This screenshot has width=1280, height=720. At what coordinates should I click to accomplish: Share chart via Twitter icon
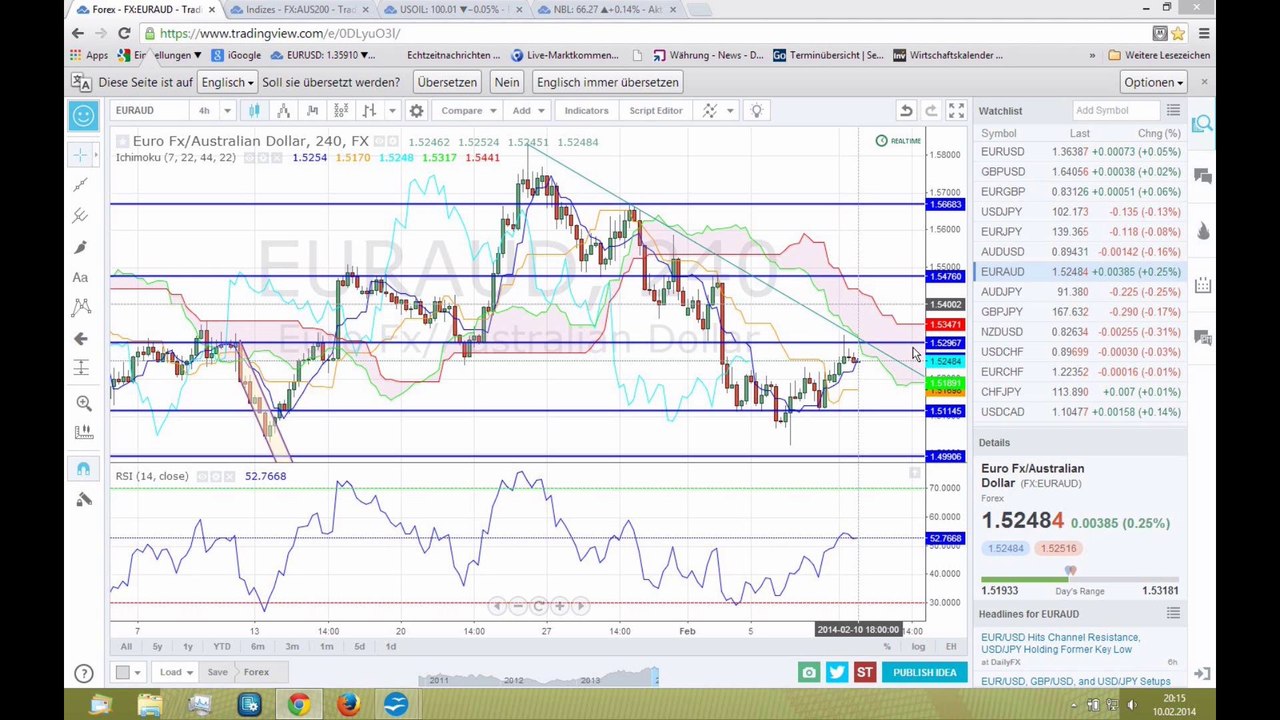point(837,672)
